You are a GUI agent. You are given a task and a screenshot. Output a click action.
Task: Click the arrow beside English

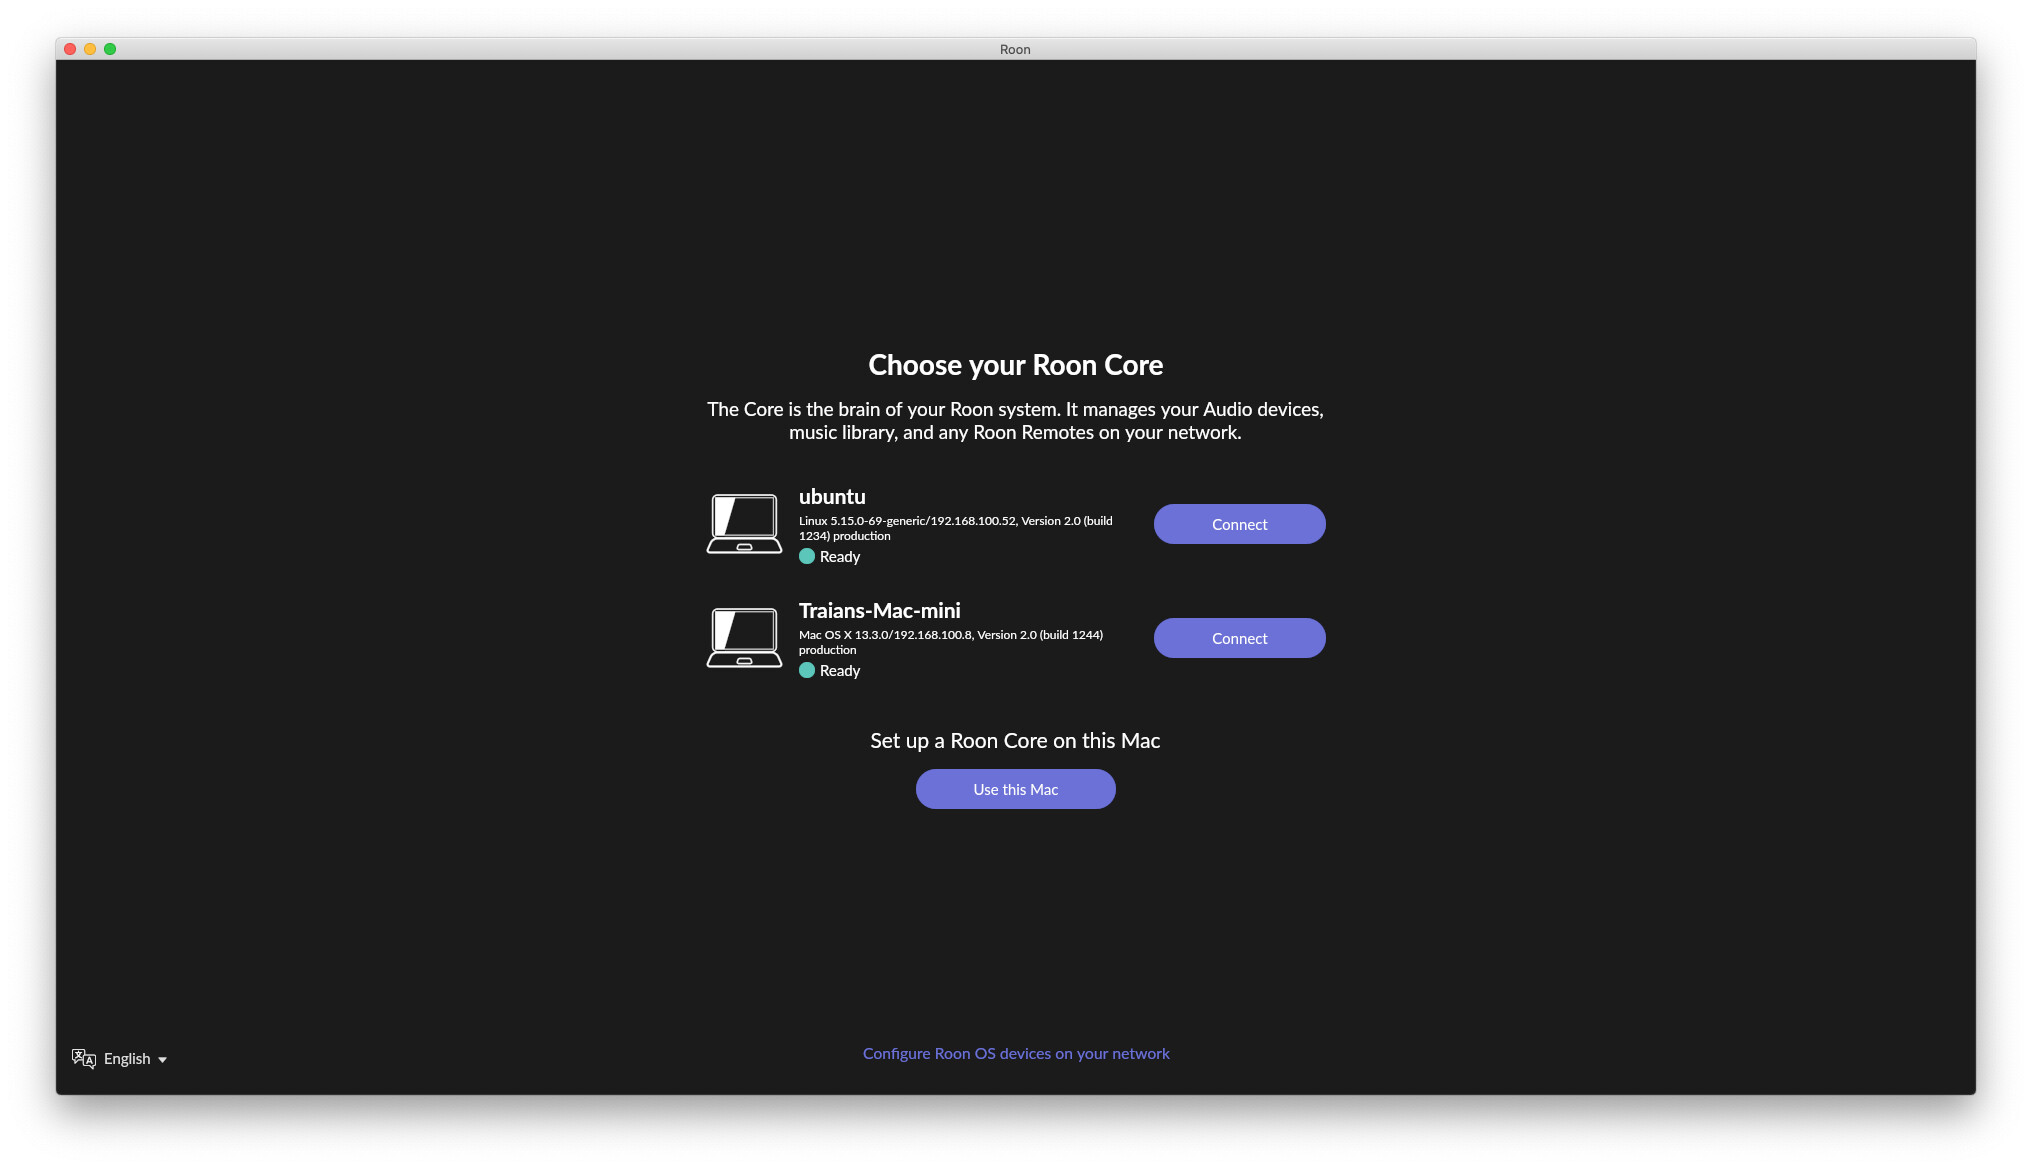[162, 1059]
